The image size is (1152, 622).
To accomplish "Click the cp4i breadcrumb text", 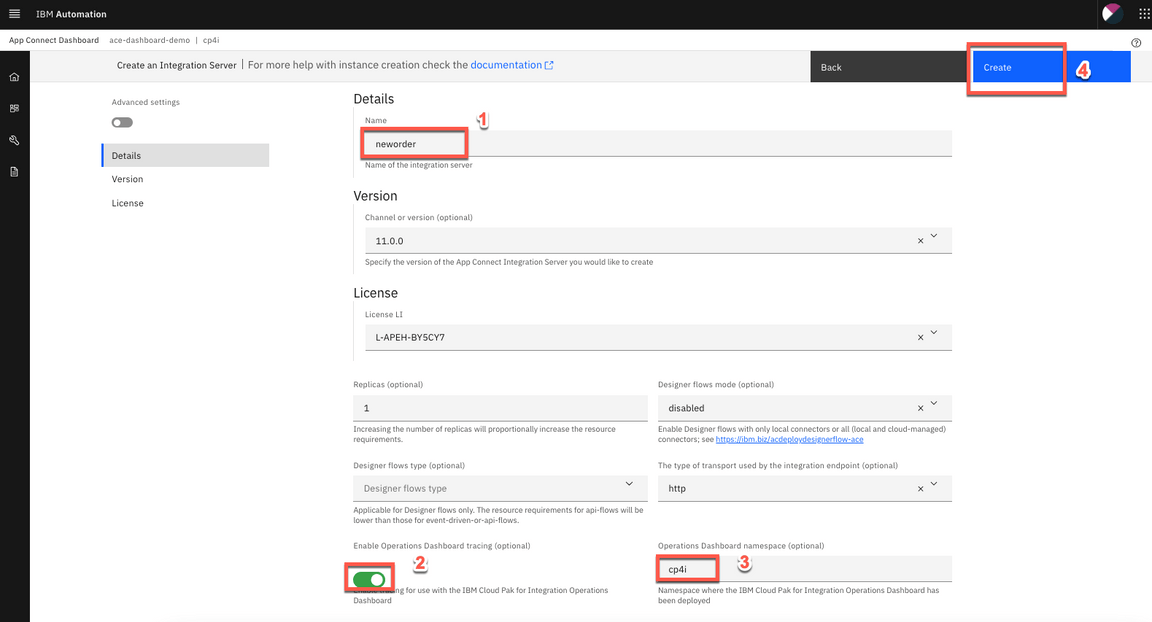I will pyautogui.click(x=211, y=40).
